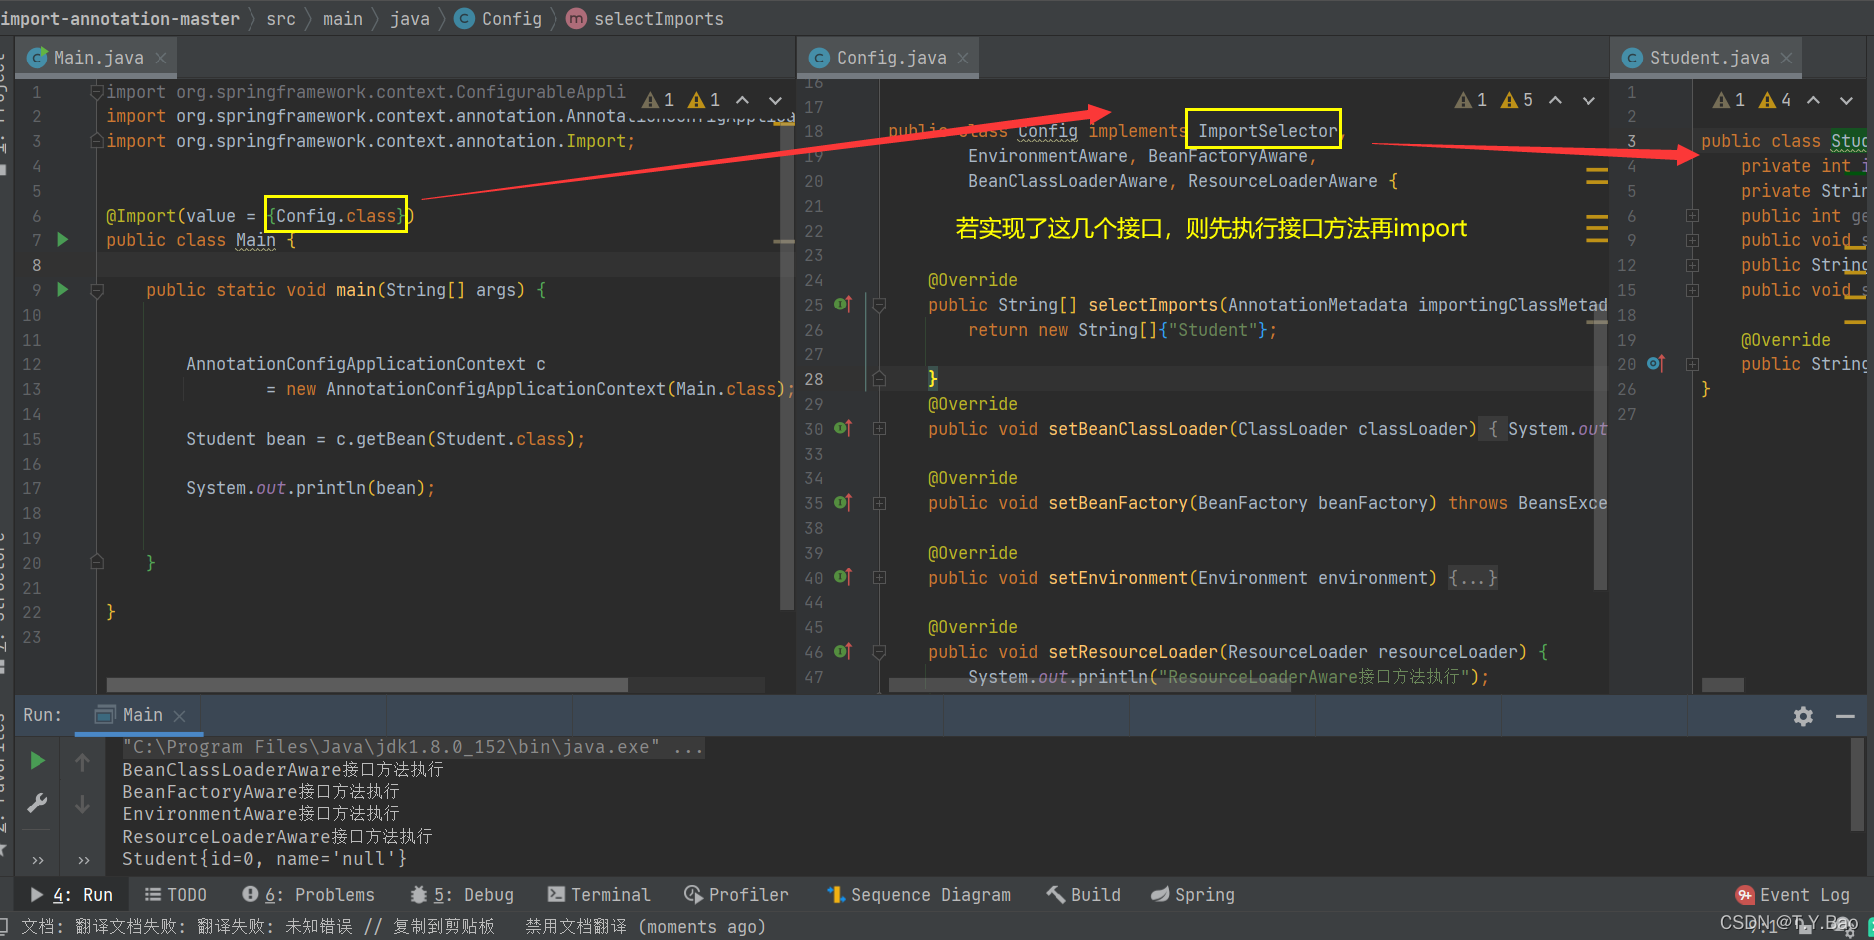The image size is (1874, 940).
Task: Open the Main.java editor tab
Action: click(x=98, y=58)
